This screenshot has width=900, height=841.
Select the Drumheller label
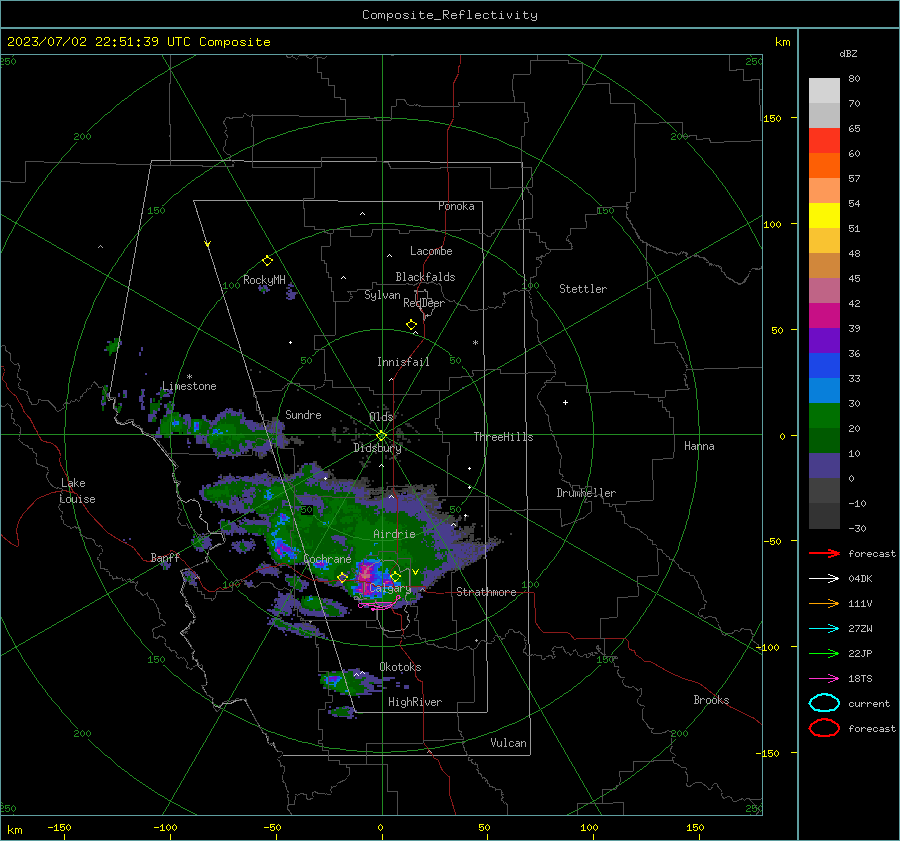pos(586,493)
